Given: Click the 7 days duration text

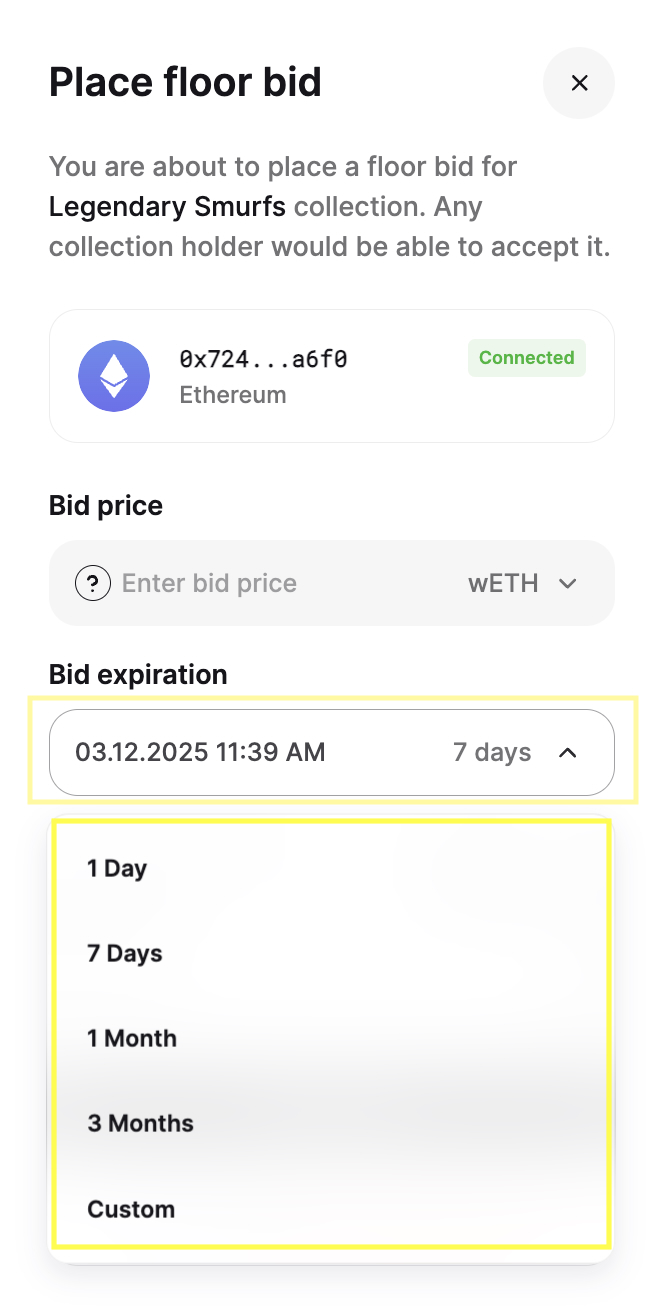Looking at the screenshot, I should pos(492,752).
